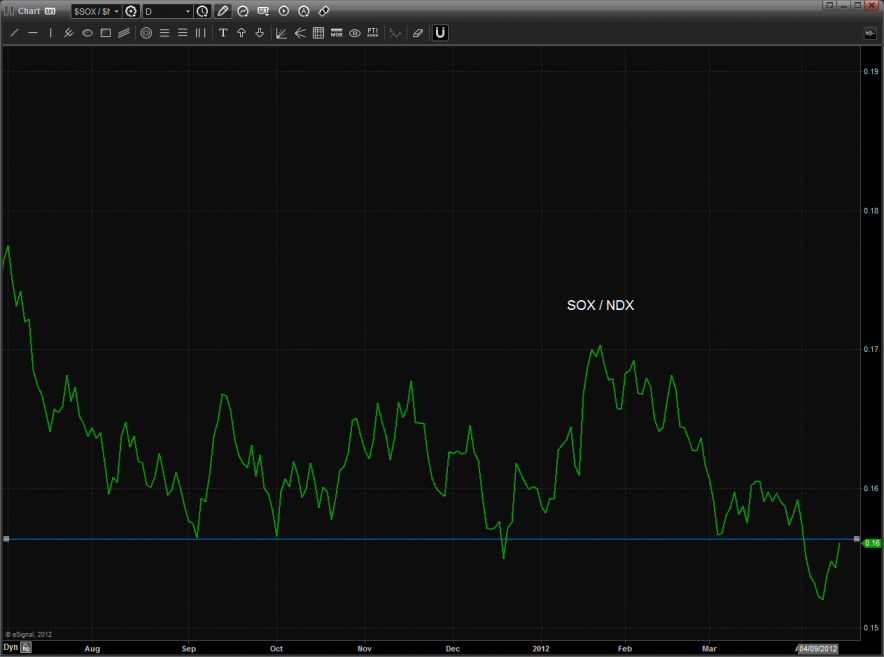Viewport: 884px width, 657px height.
Task: Click the toolbar pin button at right
Action: pyautogui.click(x=869, y=33)
